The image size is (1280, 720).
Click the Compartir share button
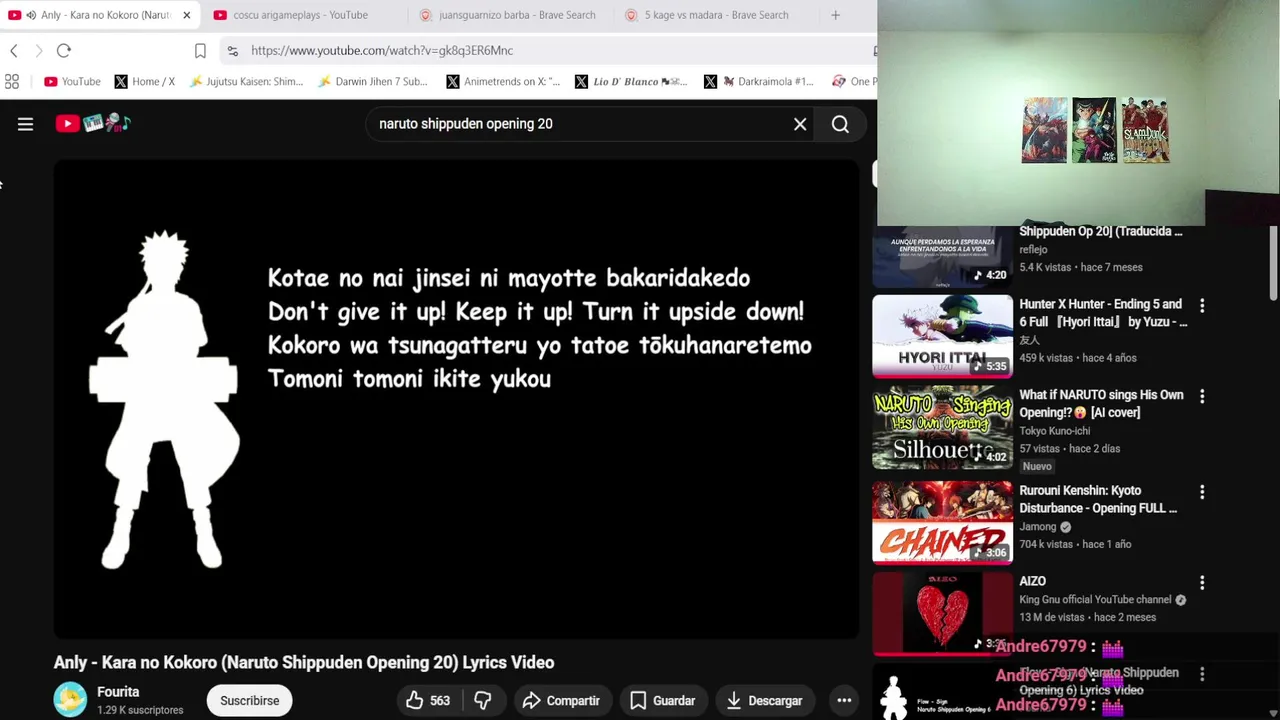(x=562, y=701)
